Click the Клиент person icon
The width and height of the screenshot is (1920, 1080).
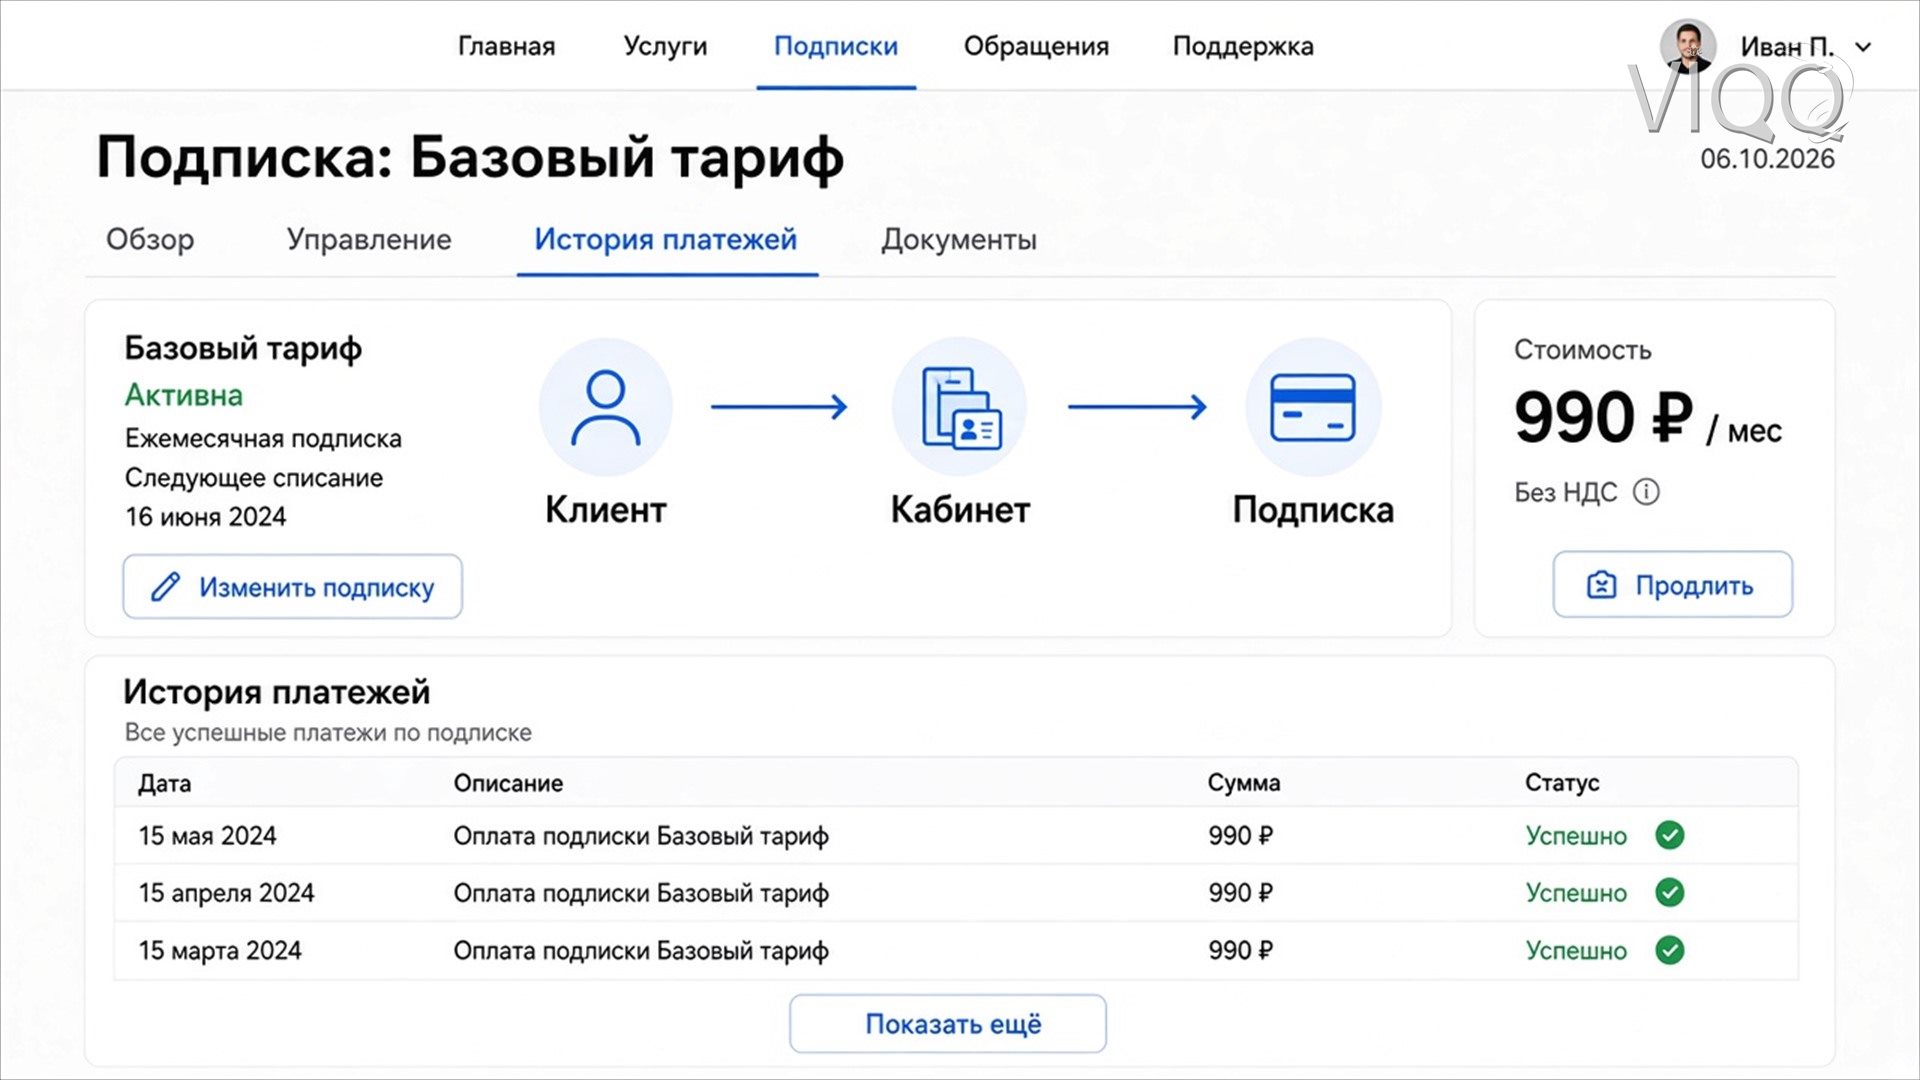click(x=605, y=407)
